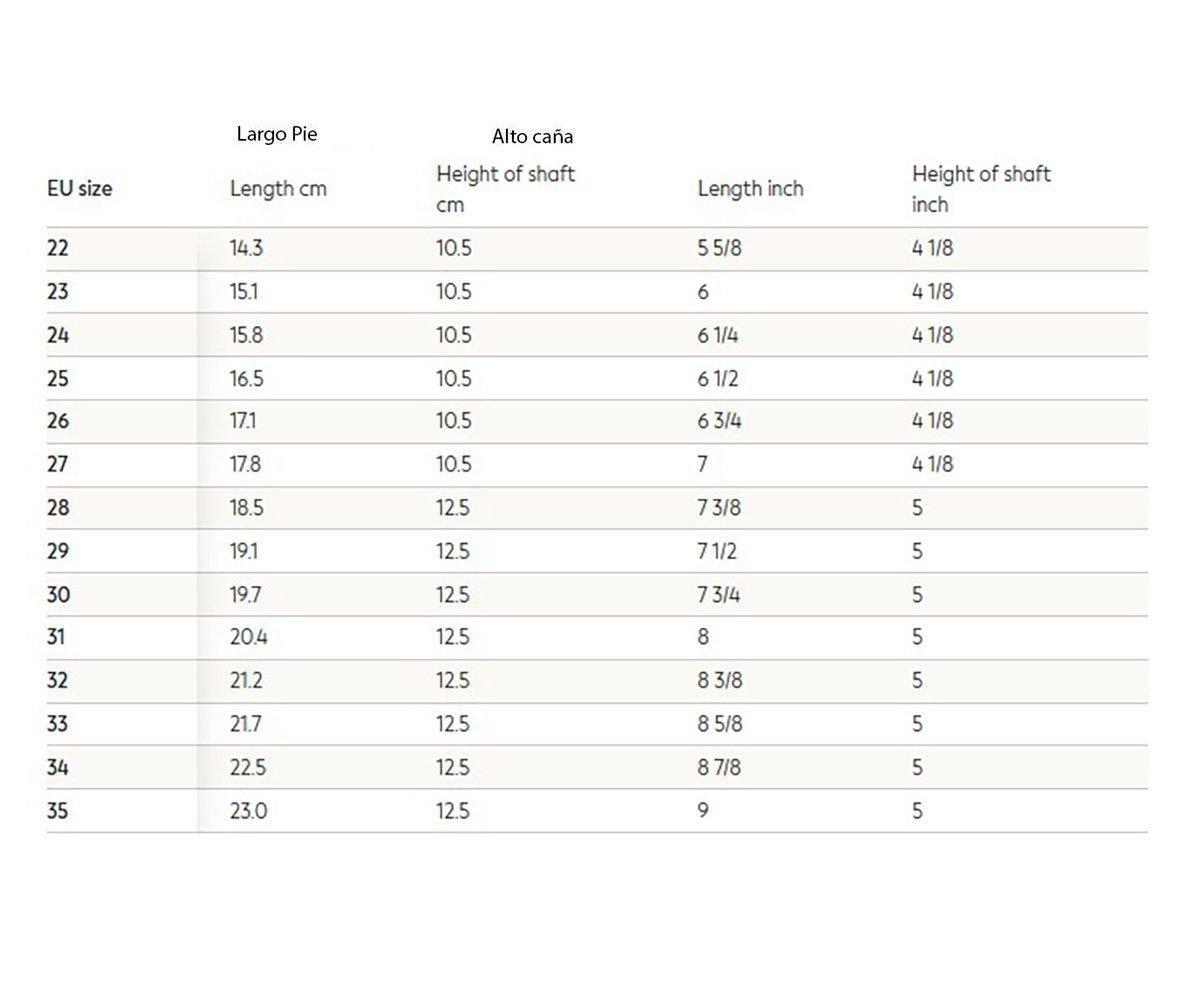Click the 'Height of shaft cm' header

point(505,188)
